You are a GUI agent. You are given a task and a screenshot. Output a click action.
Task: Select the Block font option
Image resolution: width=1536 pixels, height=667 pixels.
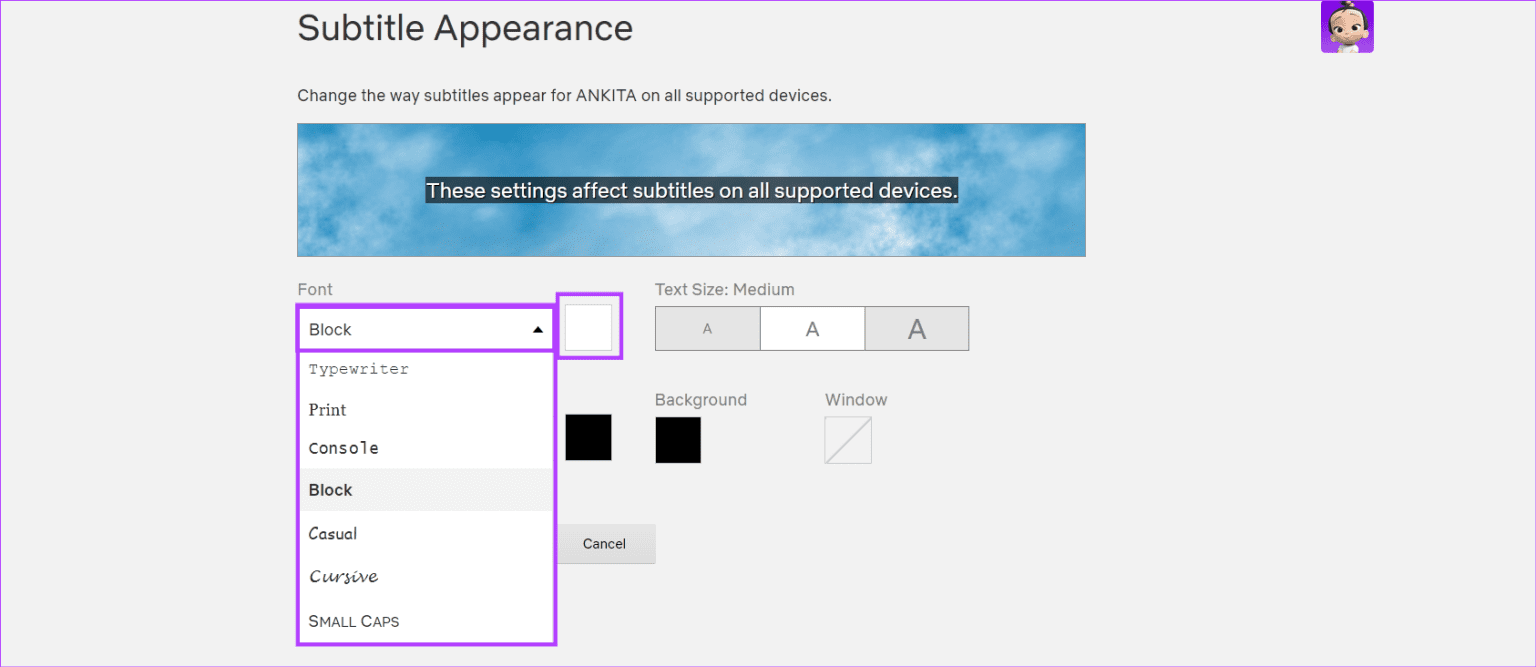point(330,490)
